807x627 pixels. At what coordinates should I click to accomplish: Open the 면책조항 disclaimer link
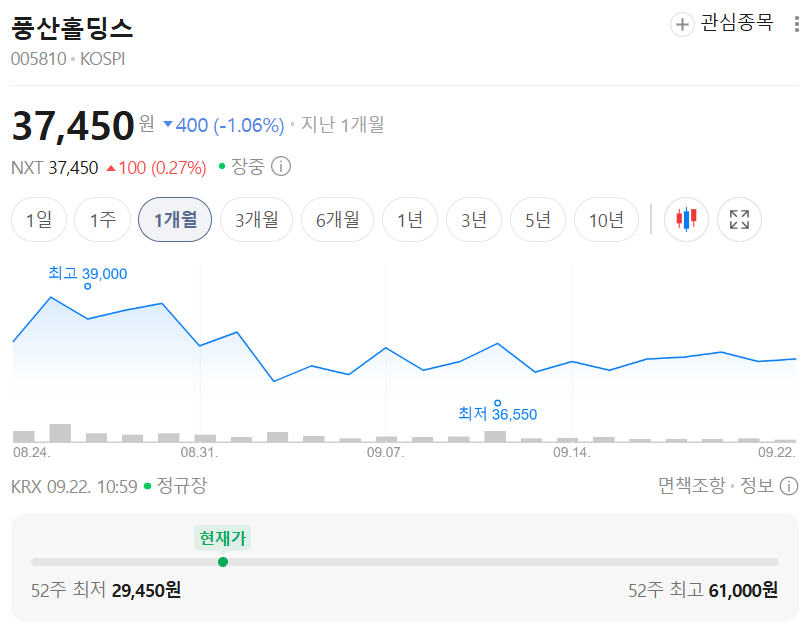[691, 485]
